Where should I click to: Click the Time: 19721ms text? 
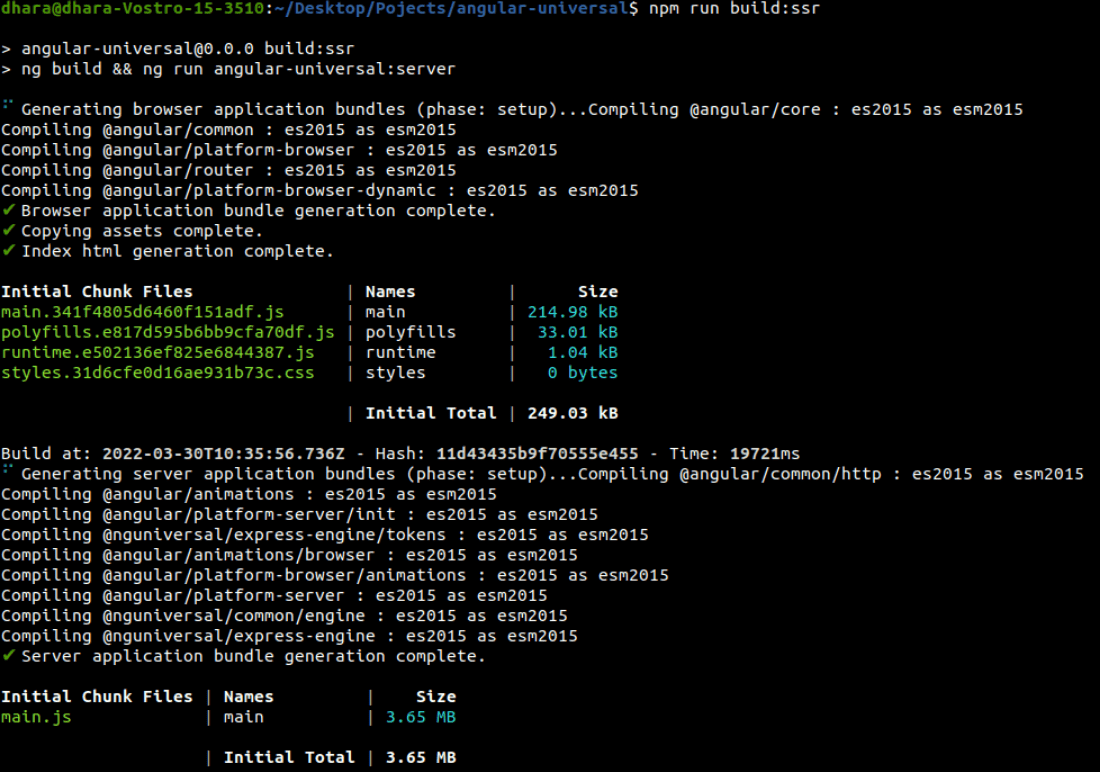tap(735, 453)
